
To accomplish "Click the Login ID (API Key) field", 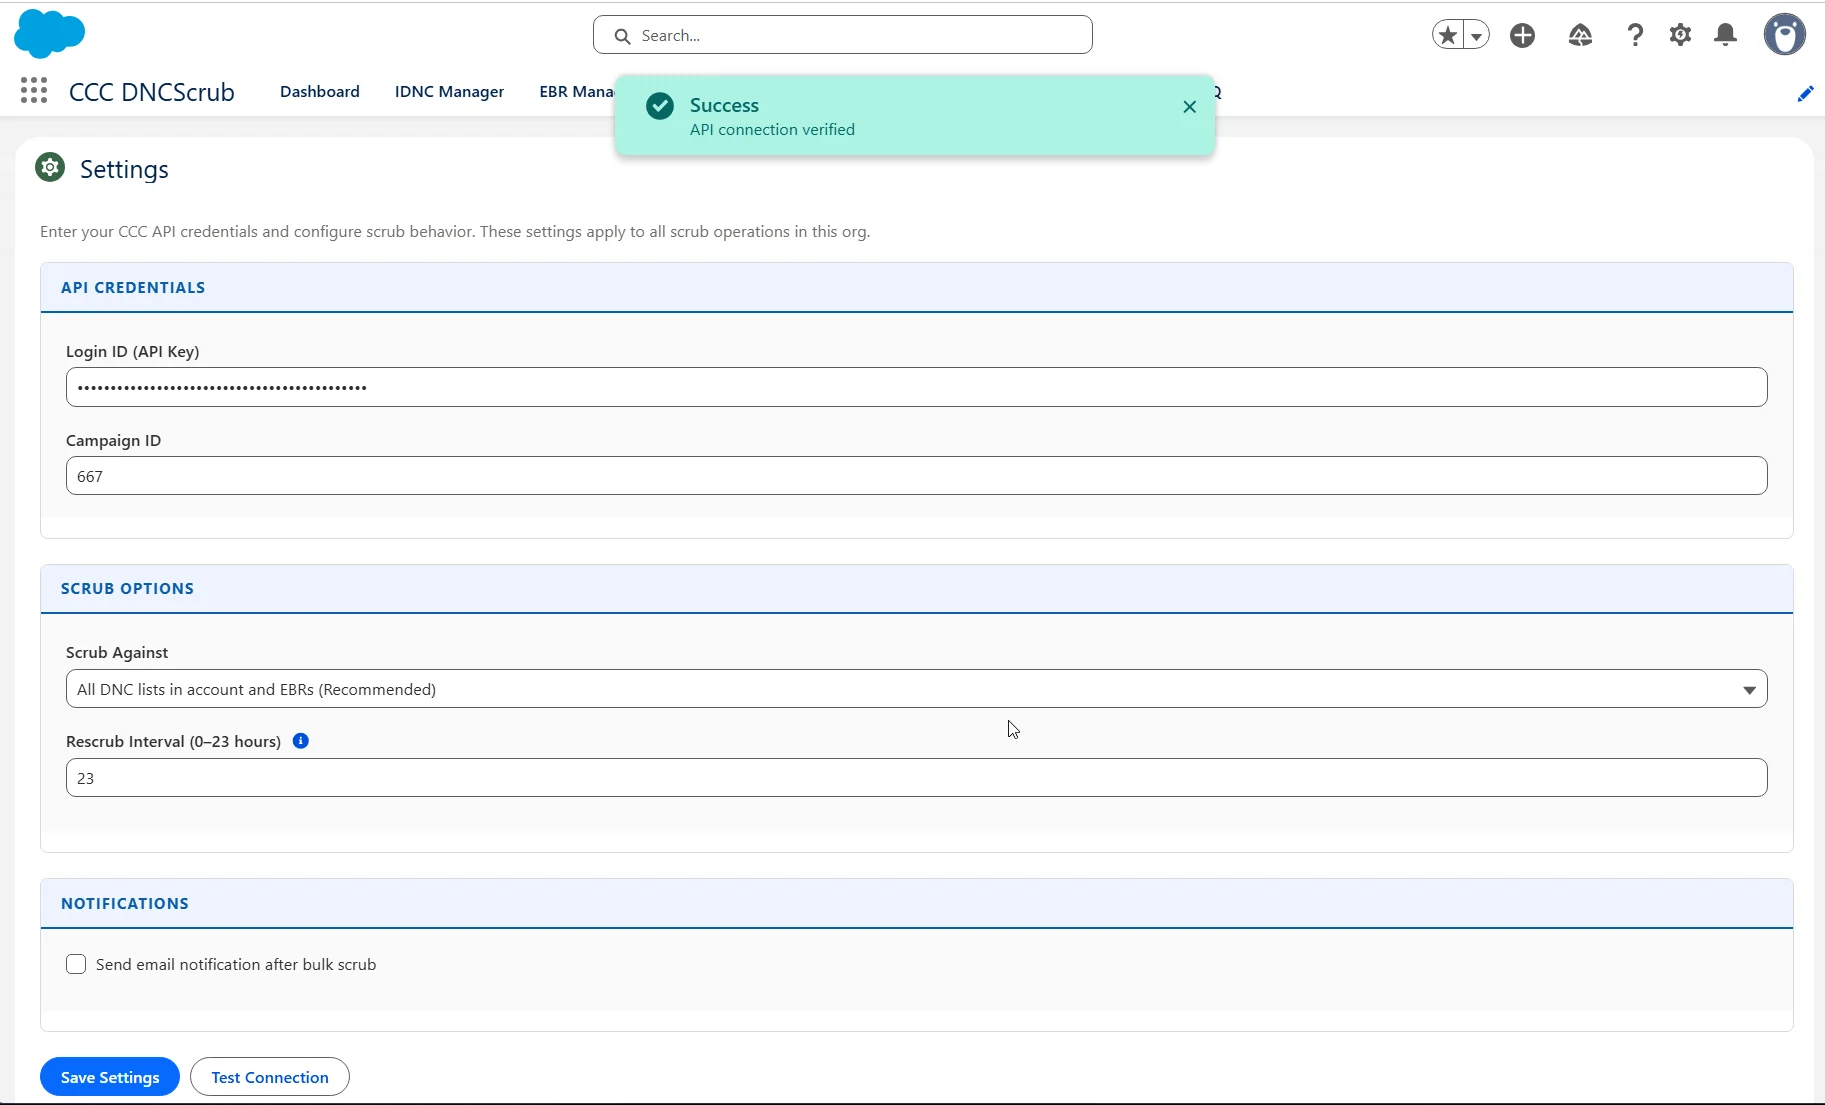I will point(916,387).
